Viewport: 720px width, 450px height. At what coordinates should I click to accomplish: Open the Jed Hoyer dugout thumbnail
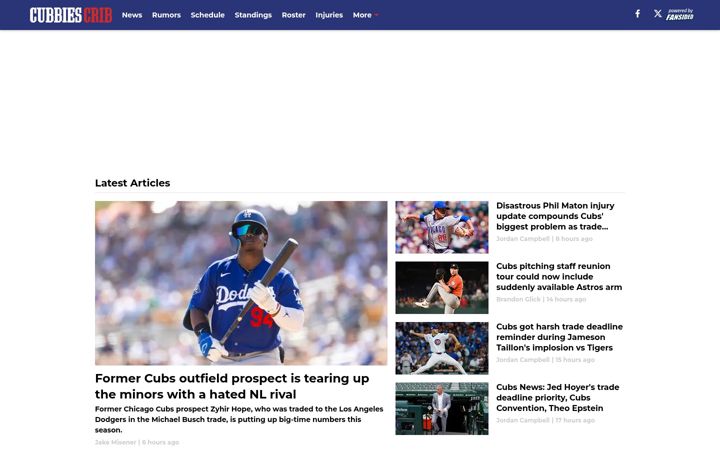(442, 409)
